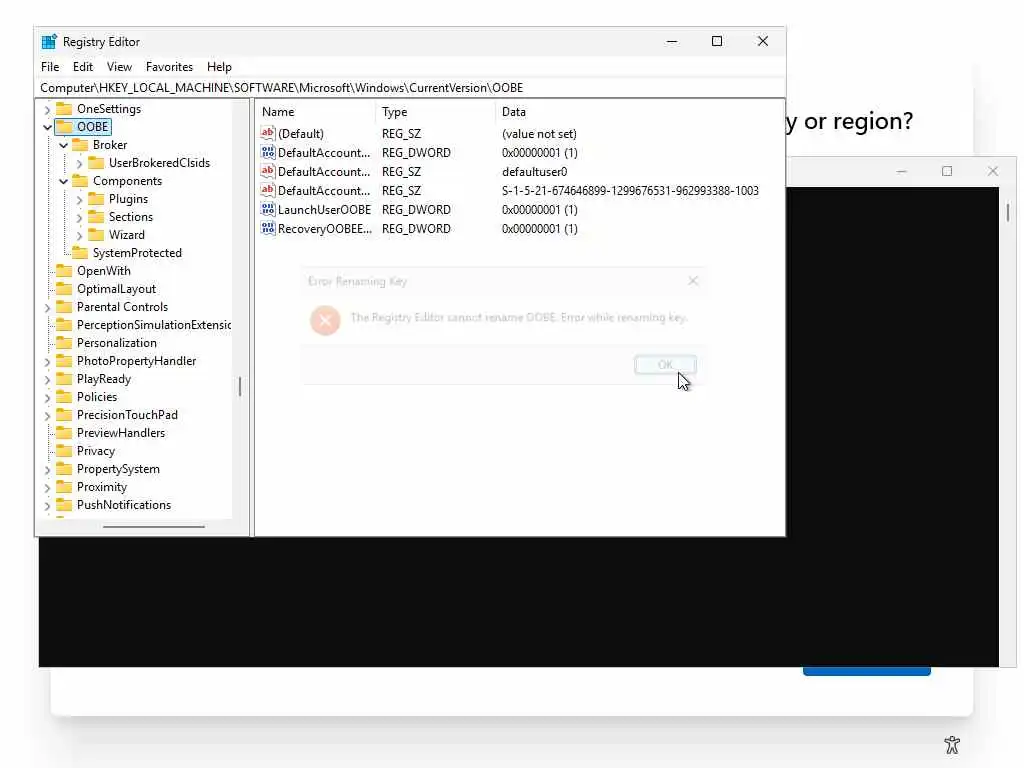Expand the Parental Controls key
Viewport: 1024px width, 768px height.
coord(47,307)
